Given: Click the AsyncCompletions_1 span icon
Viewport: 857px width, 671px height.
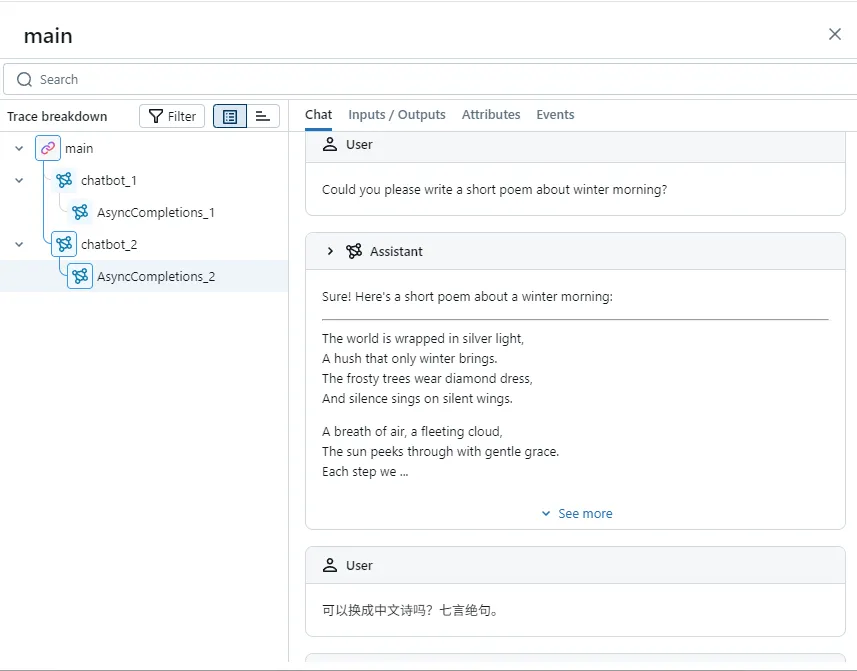Looking at the screenshot, I should (x=80, y=212).
